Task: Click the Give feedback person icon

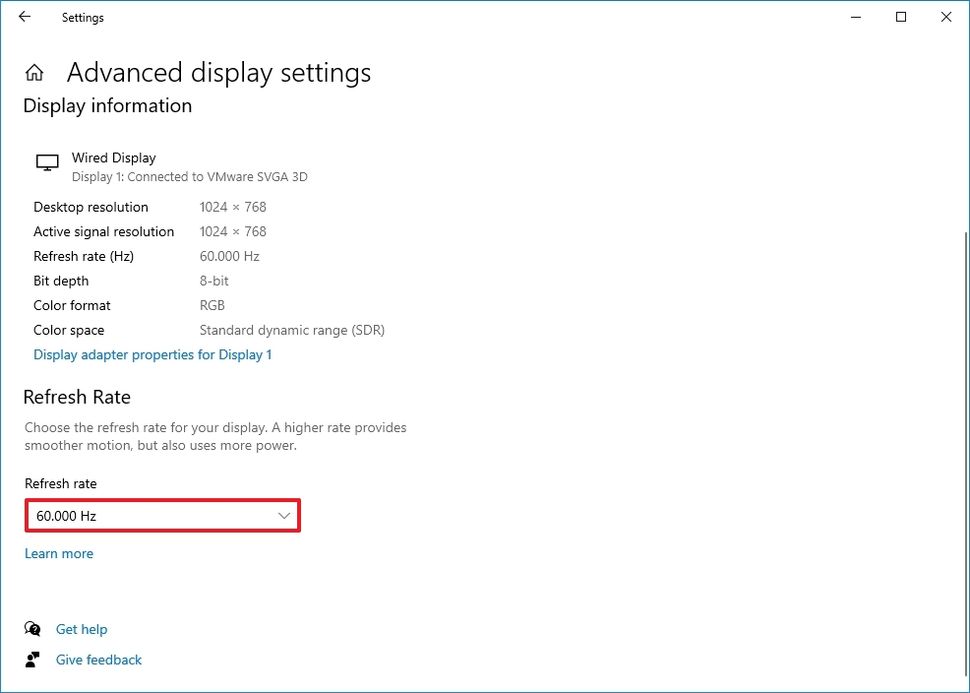Action: [x=33, y=659]
